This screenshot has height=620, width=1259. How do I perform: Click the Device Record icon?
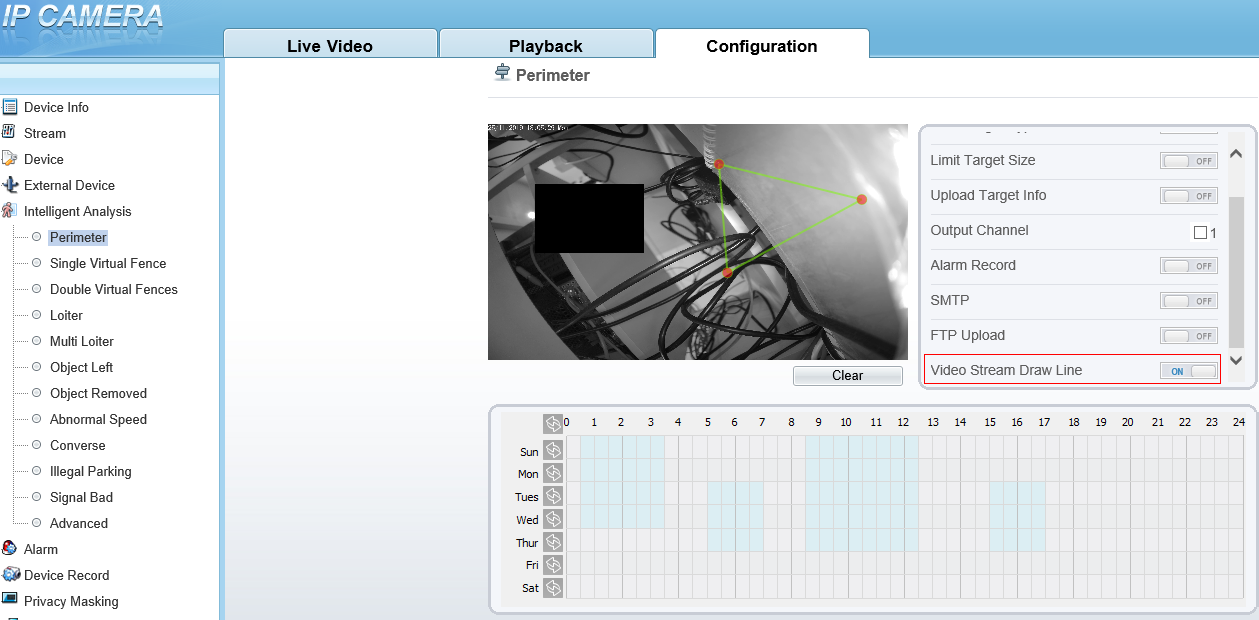11,574
